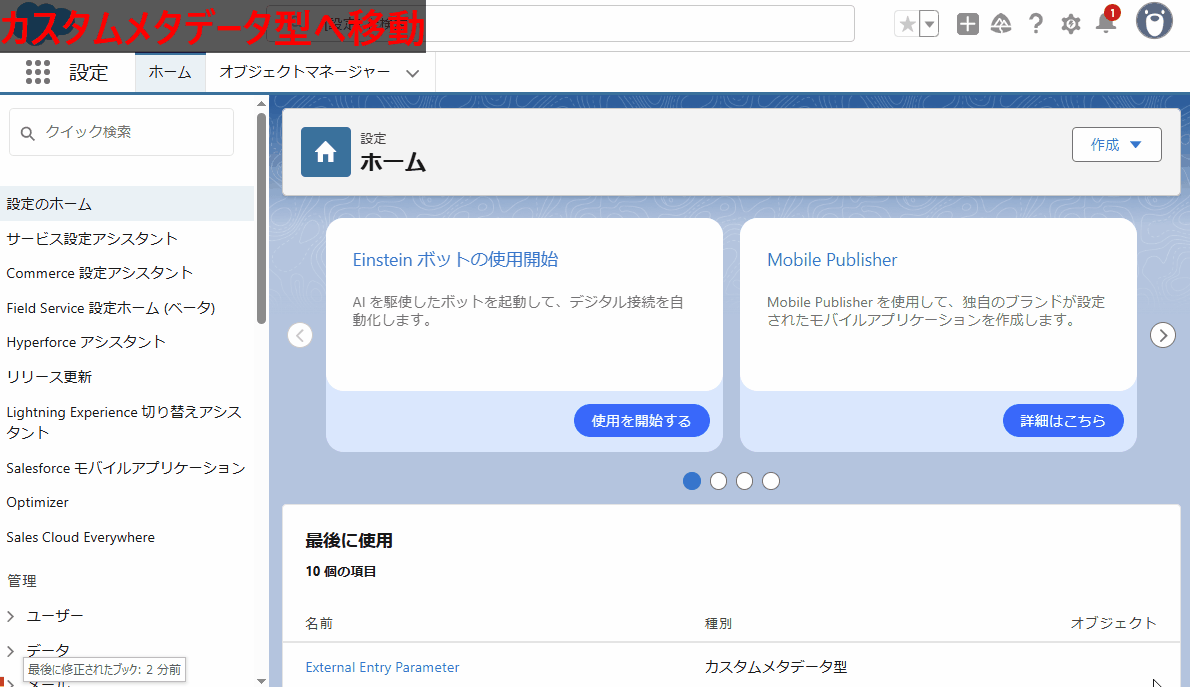Open the notifications bell
This screenshot has height=687, width=1190.
[x=1107, y=23]
